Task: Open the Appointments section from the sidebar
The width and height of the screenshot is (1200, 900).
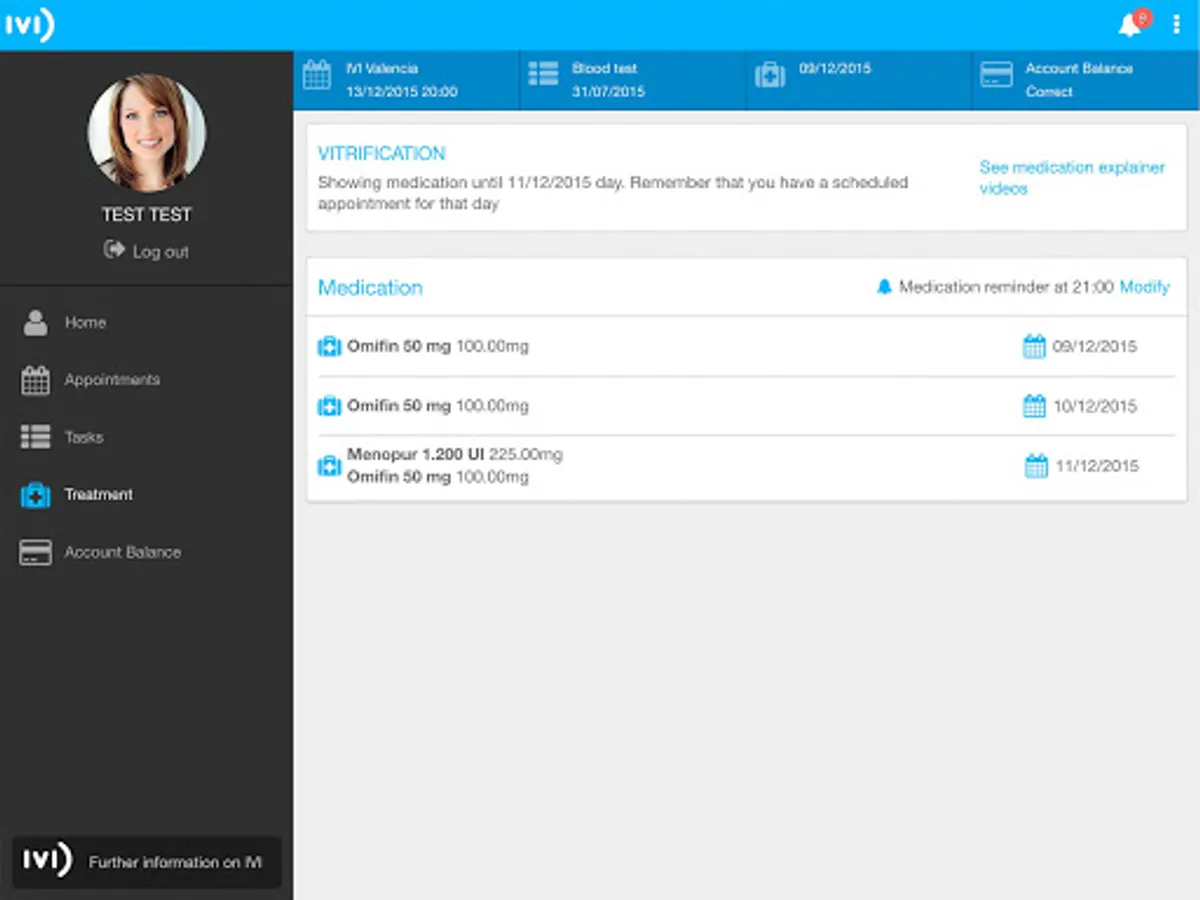Action: pyautogui.click(x=110, y=380)
